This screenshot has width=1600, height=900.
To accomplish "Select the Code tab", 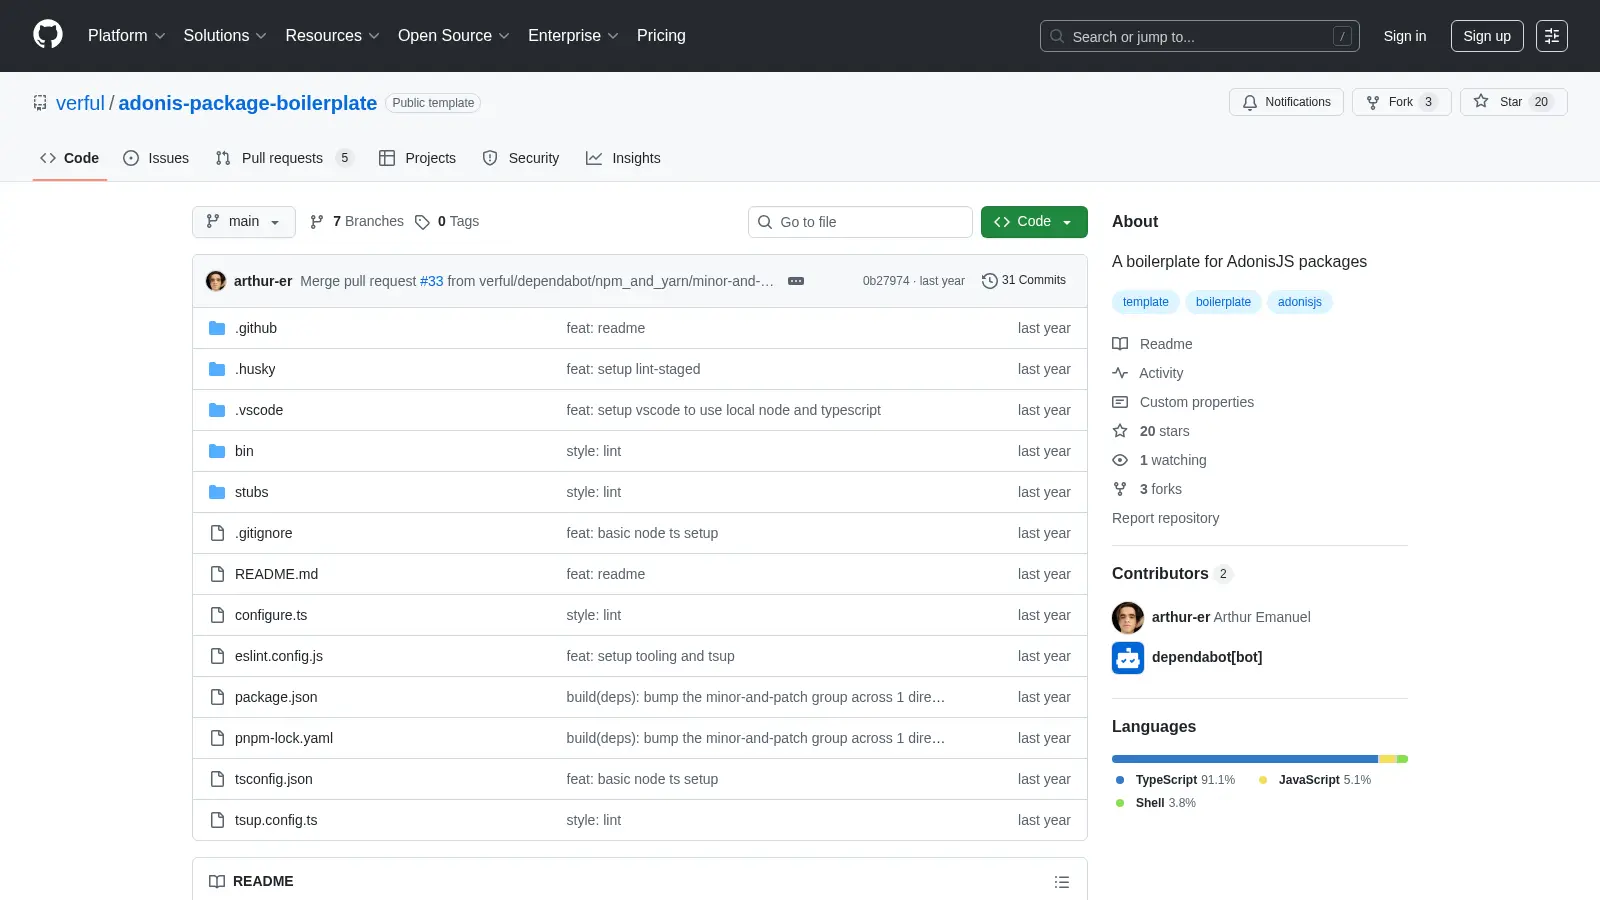I will [x=69, y=158].
